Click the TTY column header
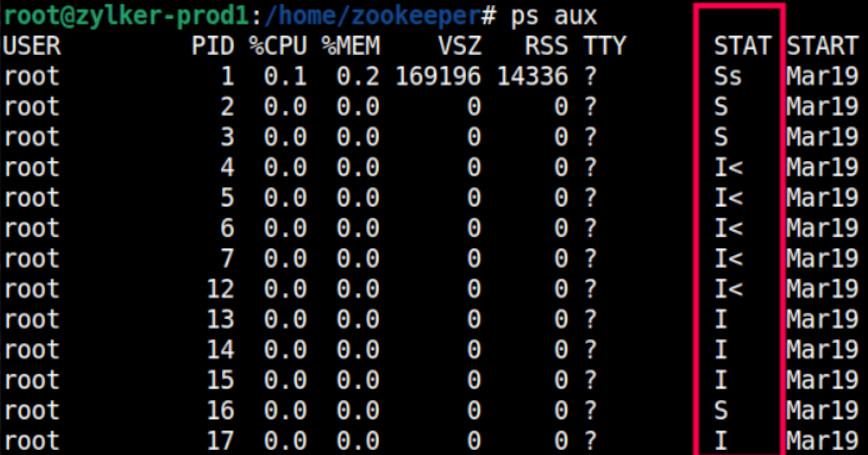The width and height of the screenshot is (868, 455). [x=603, y=46]
